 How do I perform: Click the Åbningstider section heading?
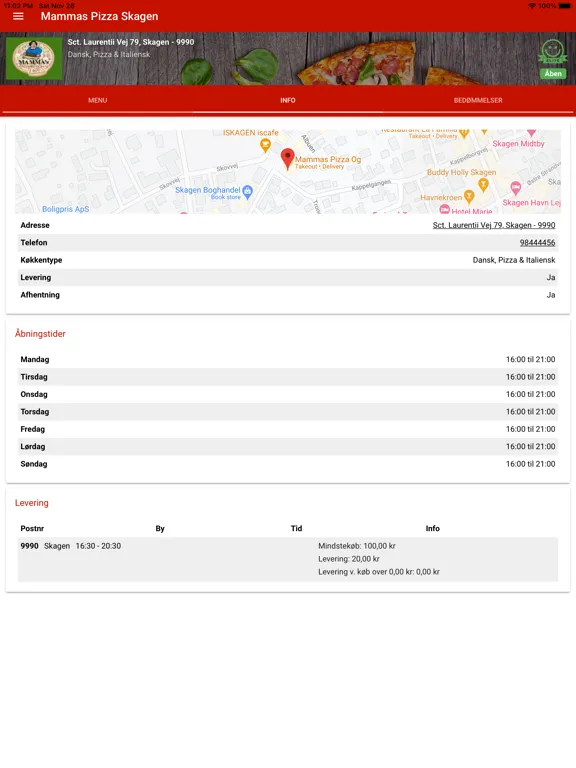coord(40,334)
